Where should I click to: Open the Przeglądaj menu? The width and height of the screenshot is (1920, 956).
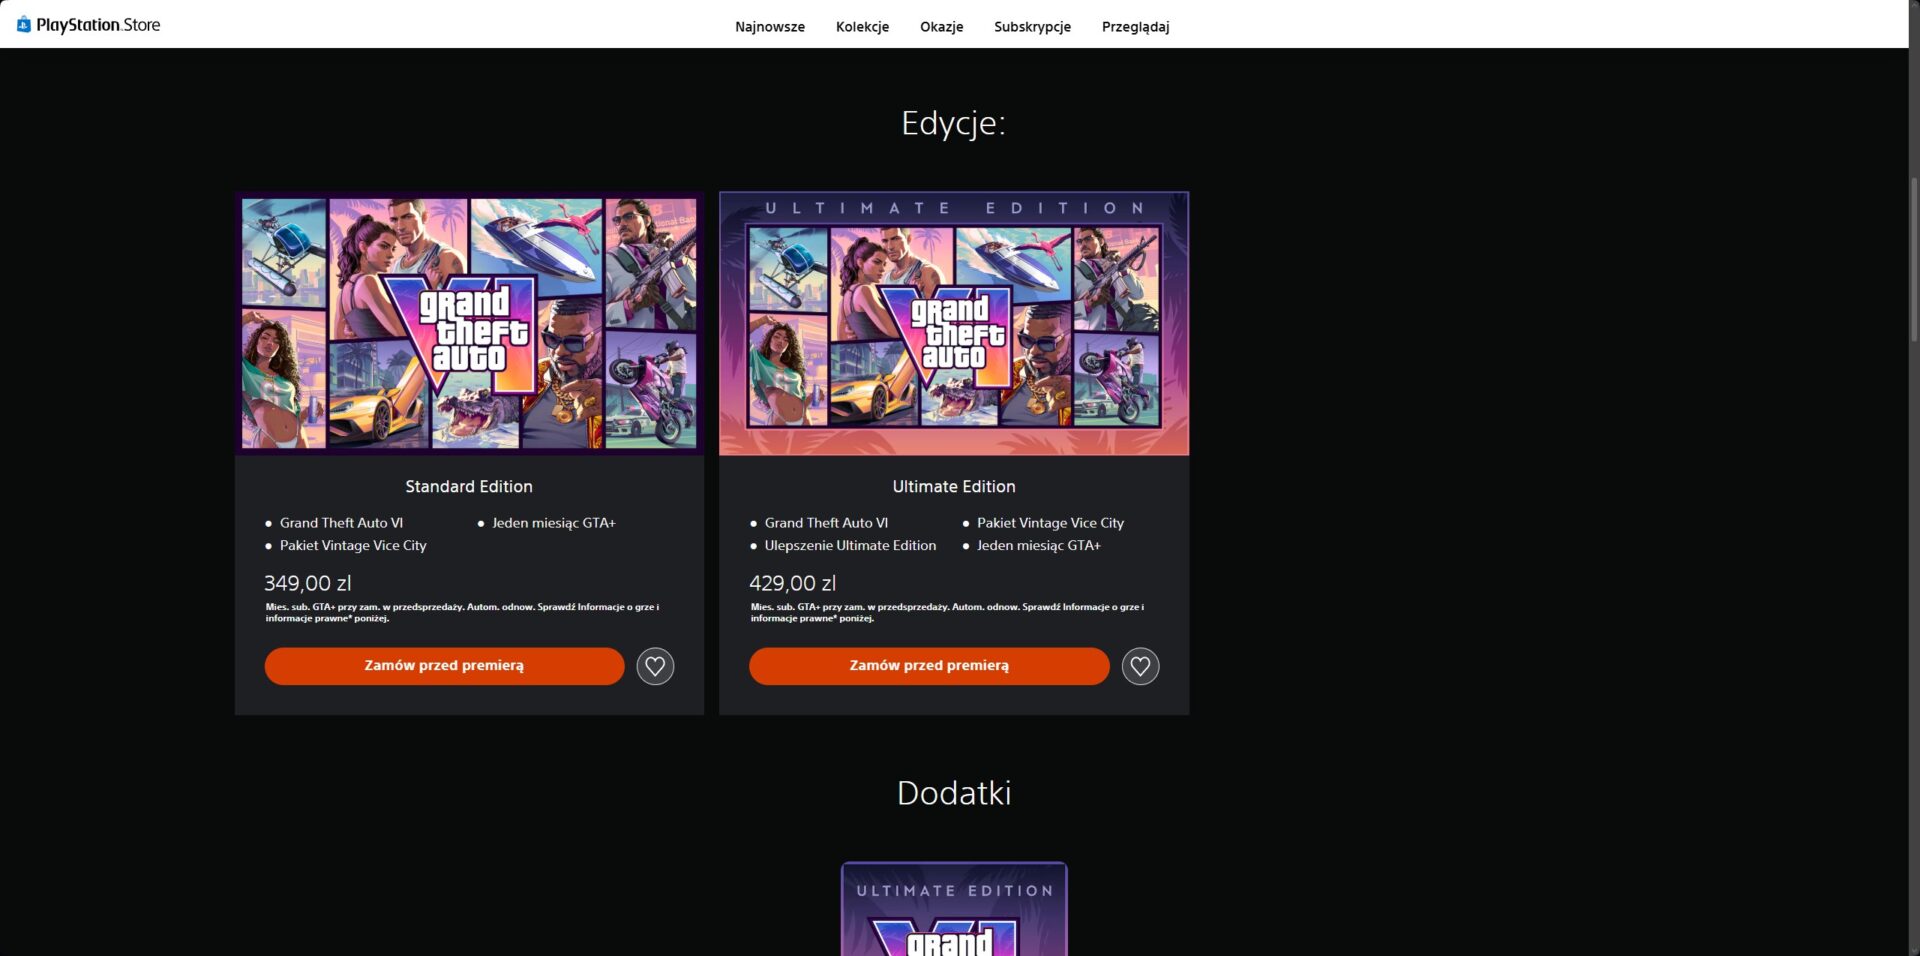tap(1135, 27)
